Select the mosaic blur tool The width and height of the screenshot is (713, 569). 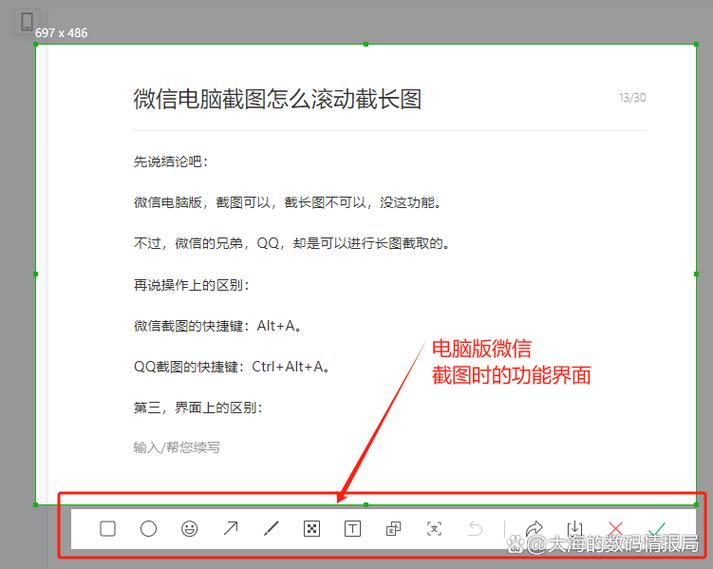(x=311, y=529)
